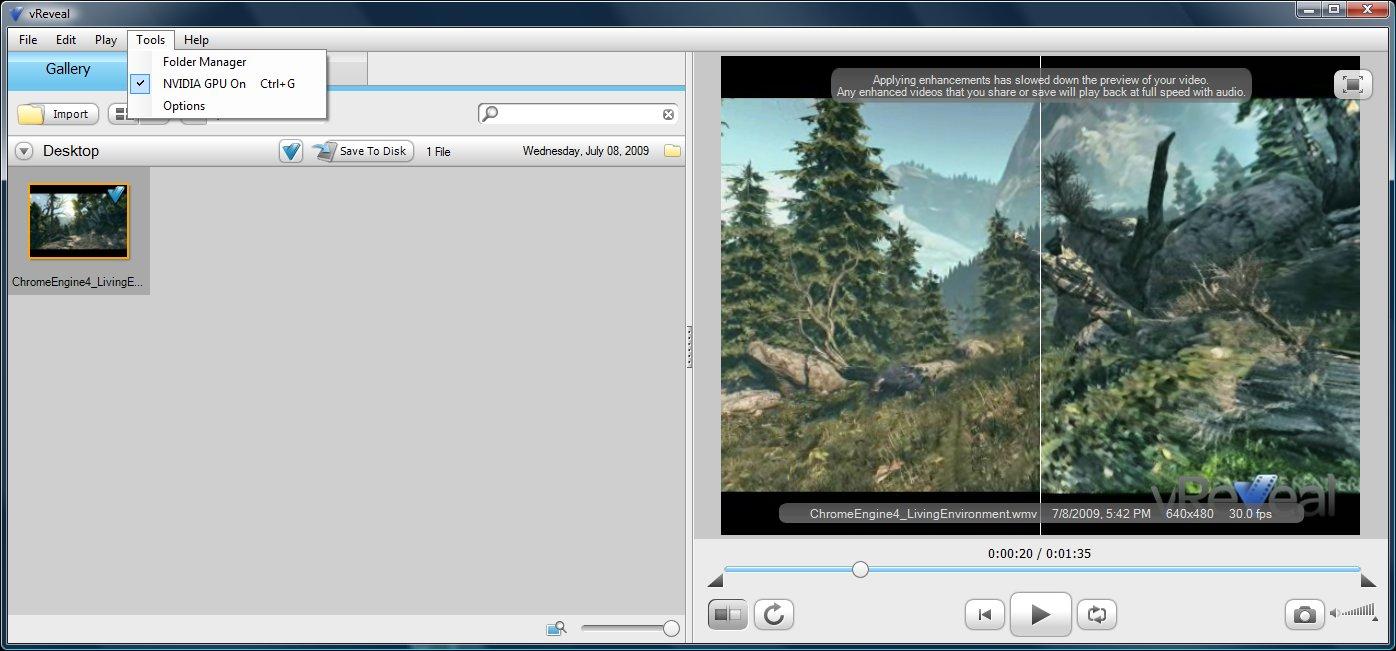Open the Edit menu
Image resolution: width=1396 pixels, height=651 pixels.
tap(66, 40)
